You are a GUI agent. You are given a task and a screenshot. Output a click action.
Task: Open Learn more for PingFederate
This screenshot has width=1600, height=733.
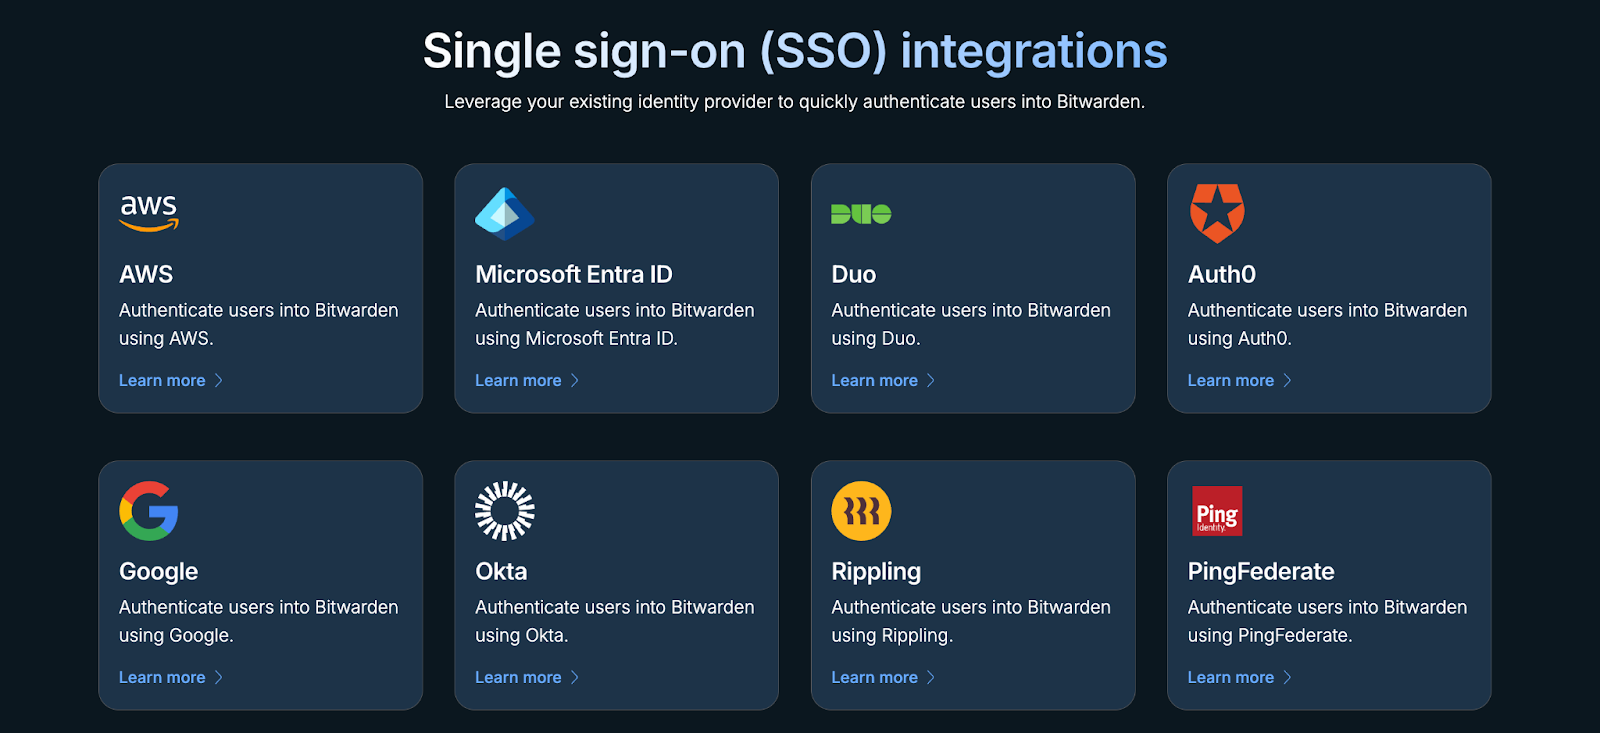(1229, 677)
